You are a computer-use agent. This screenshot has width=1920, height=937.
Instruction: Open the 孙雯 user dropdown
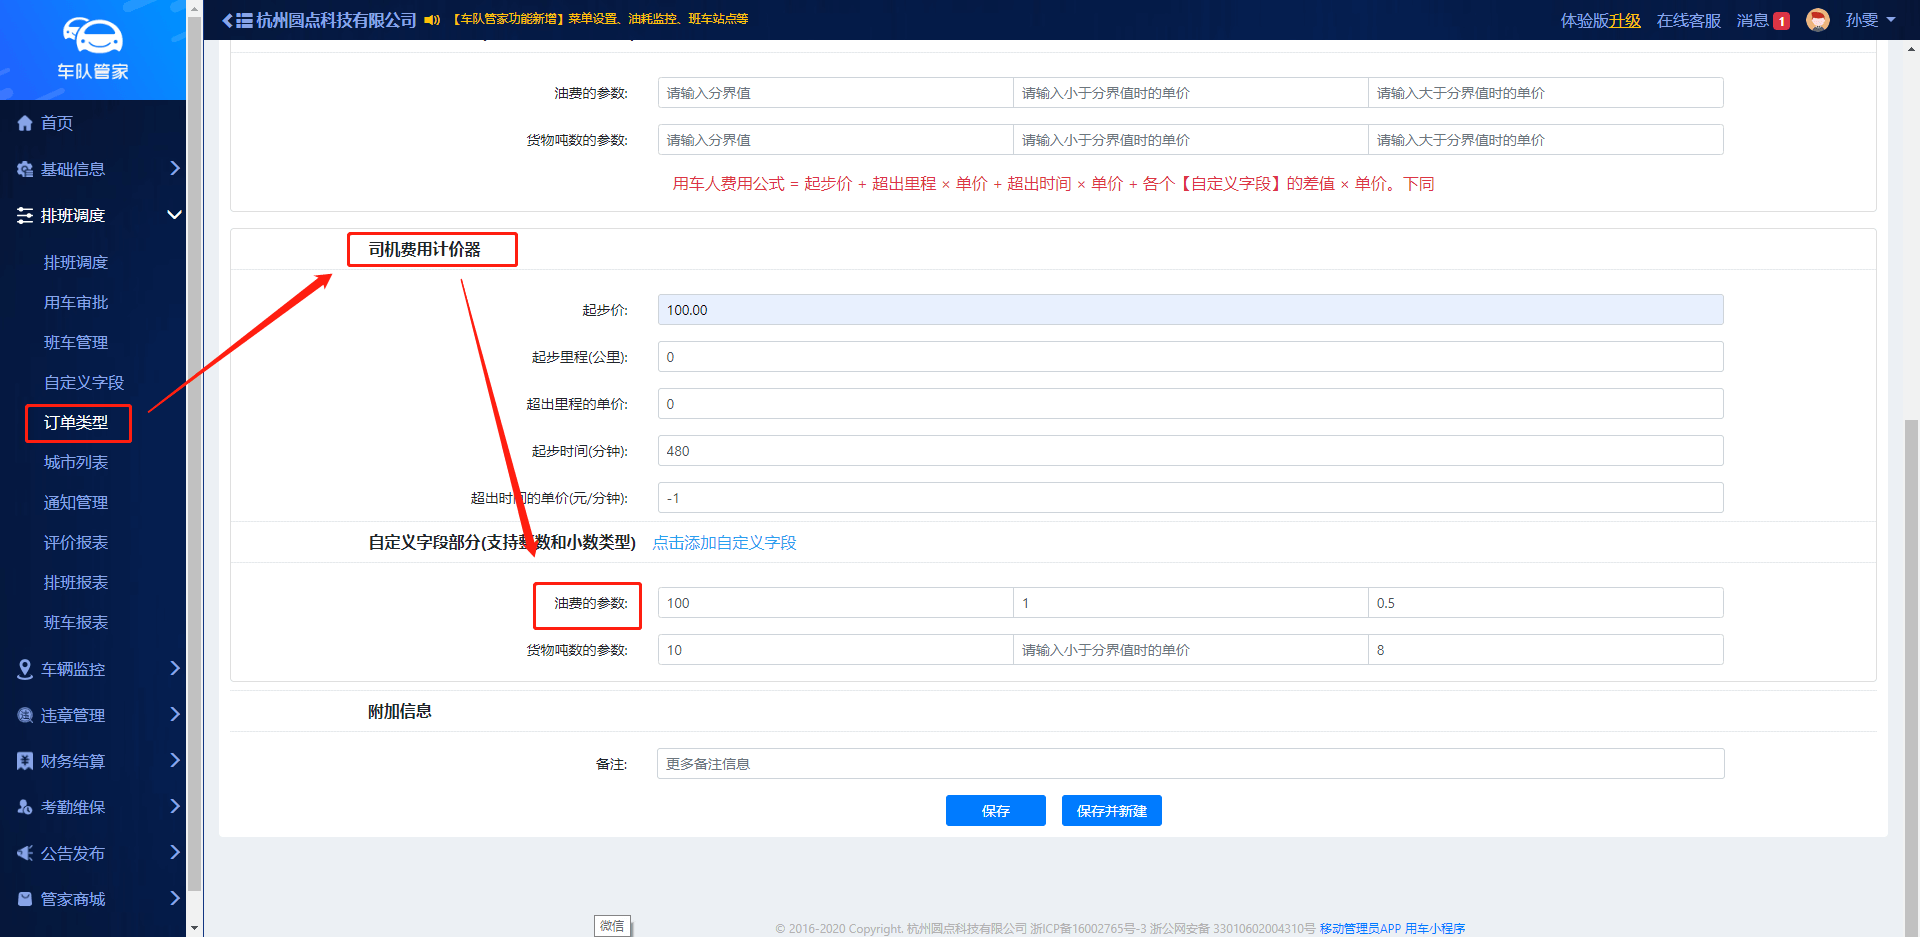[x=1870, y=20]
